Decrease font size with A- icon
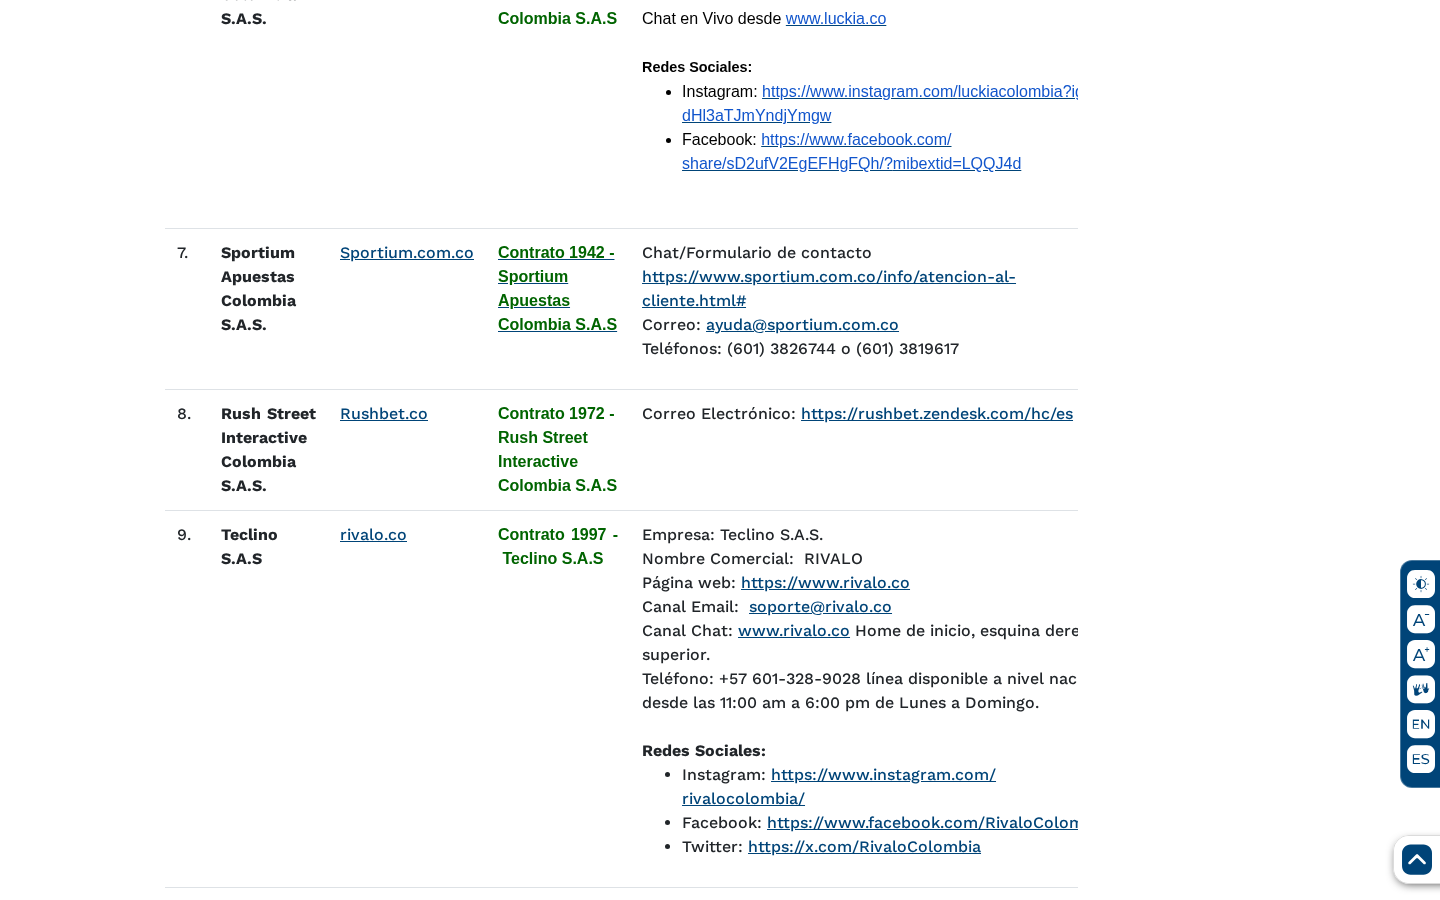This screenshot has width=1440, height=900. pos(1420,619)
